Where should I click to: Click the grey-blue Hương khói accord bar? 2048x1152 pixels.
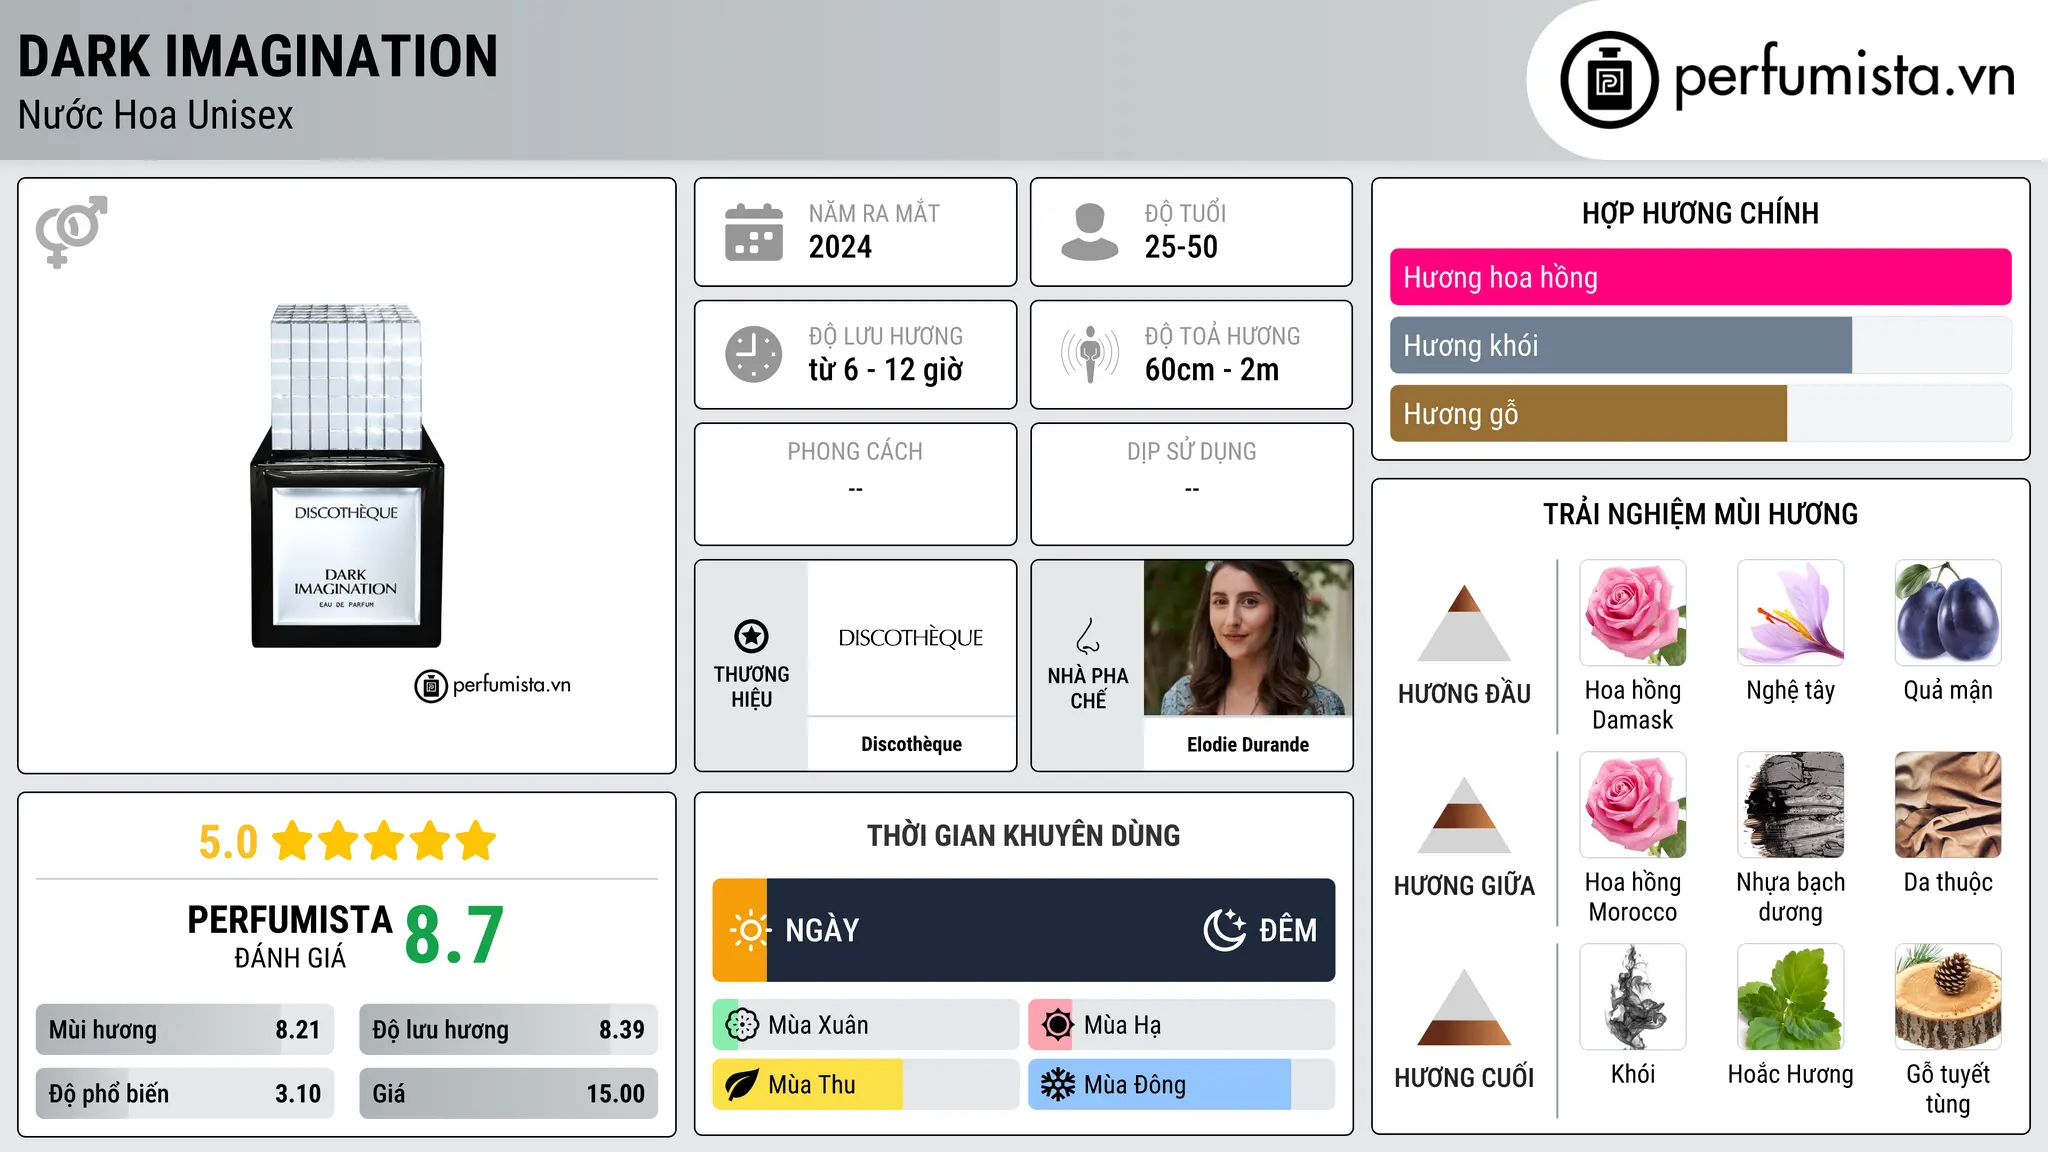point(1700,345)
